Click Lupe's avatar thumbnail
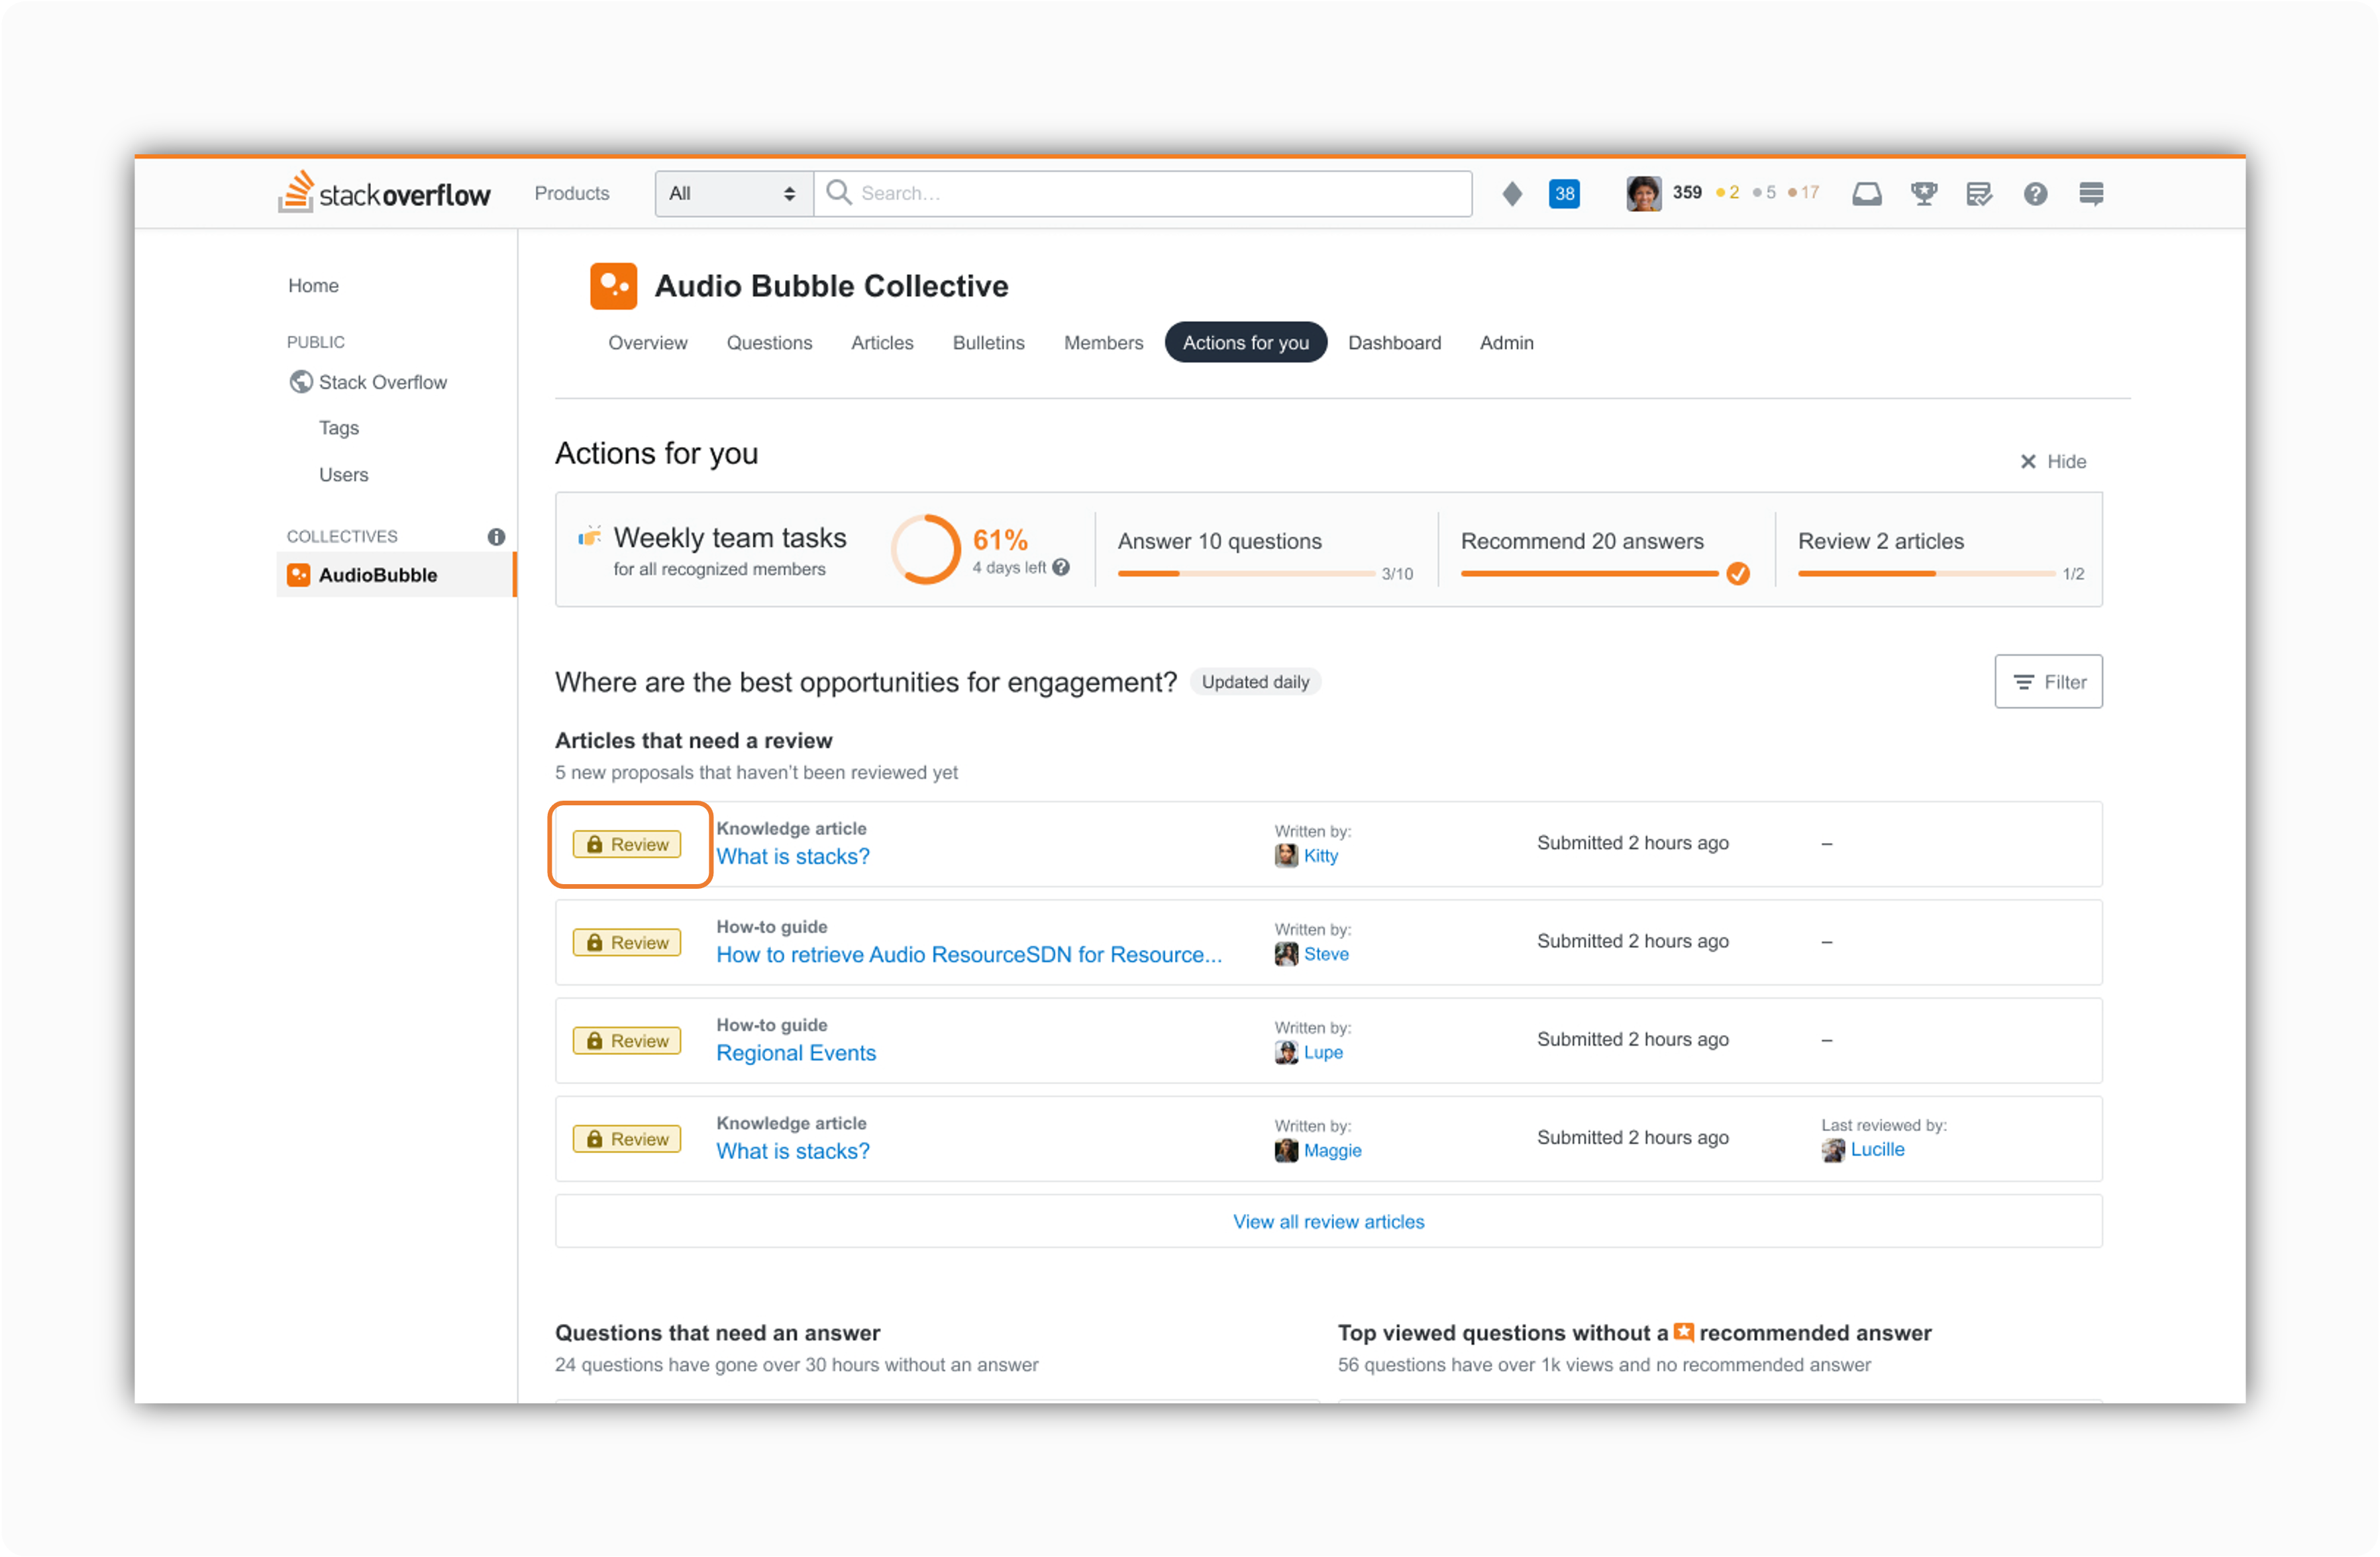This screenshot has width=2380, height=1557. (x=1286, y=1052)
